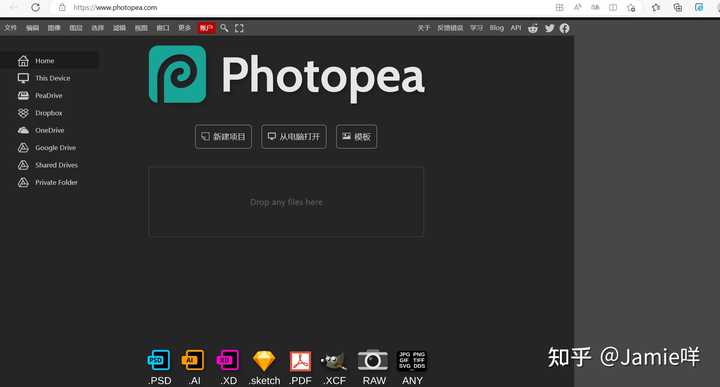The width and height of the screenshot is (720, 387).
Task: Click the .AI format icon
Action: (x=193, y=360)
